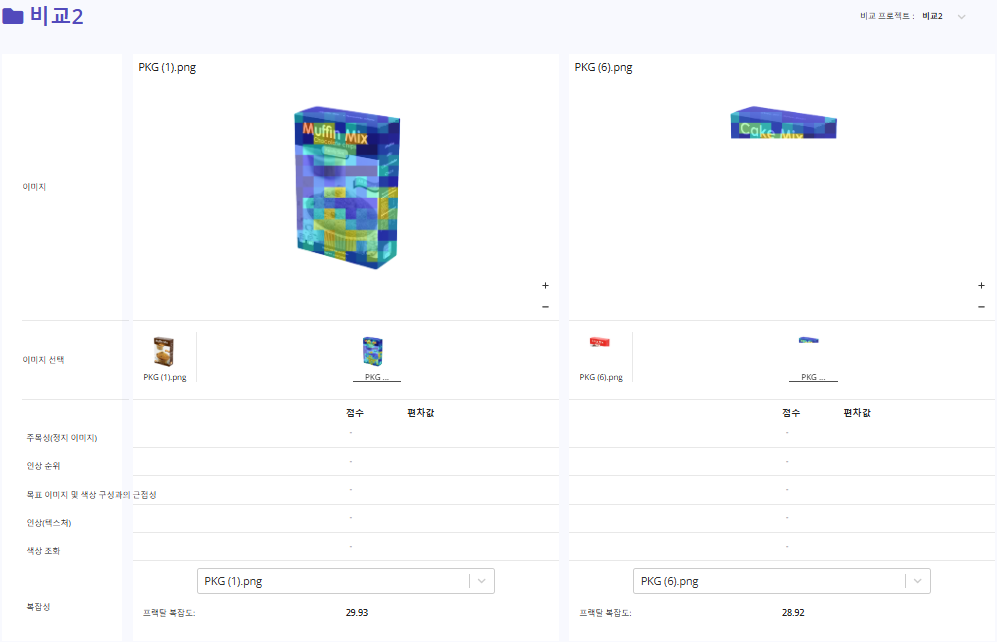Select the blue heatmap muffin box thumbnail
997x642 pixels.
373,352
